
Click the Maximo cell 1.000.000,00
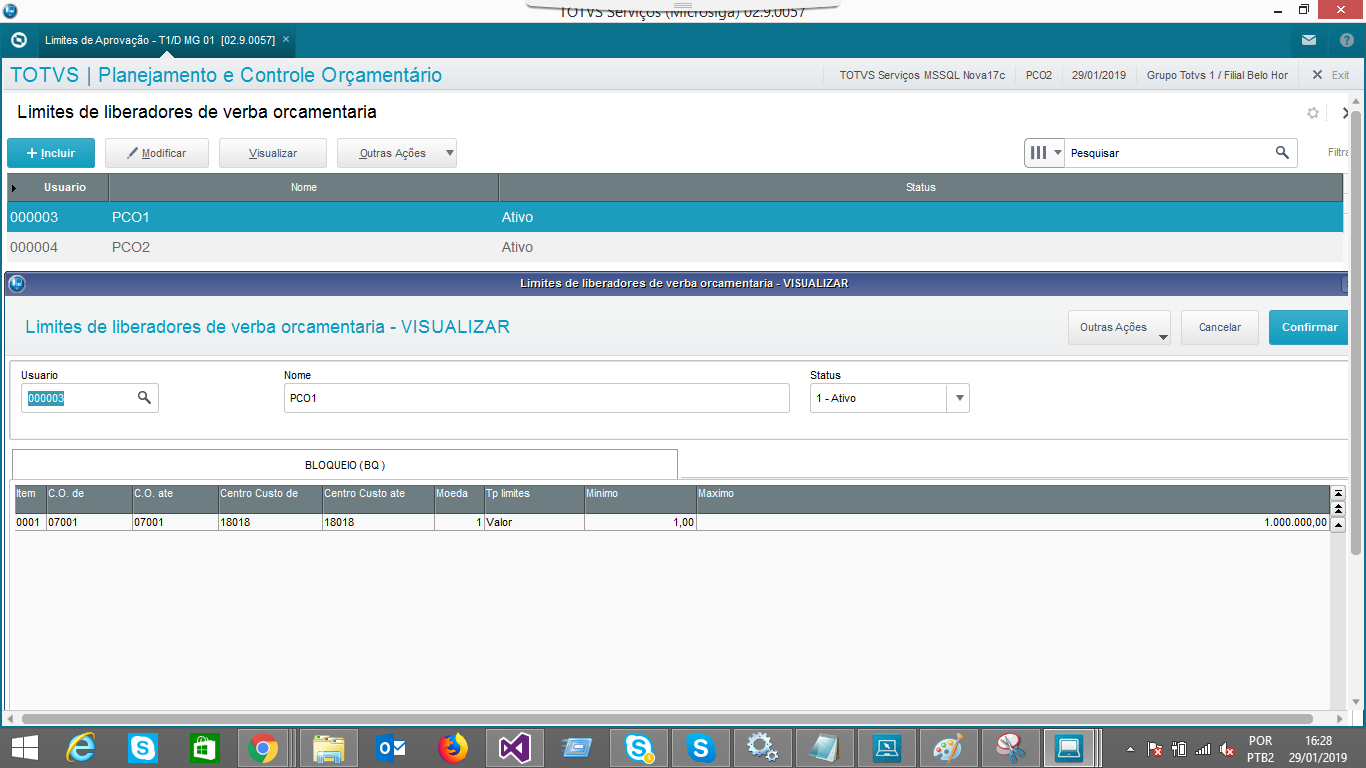point(1013,522)
